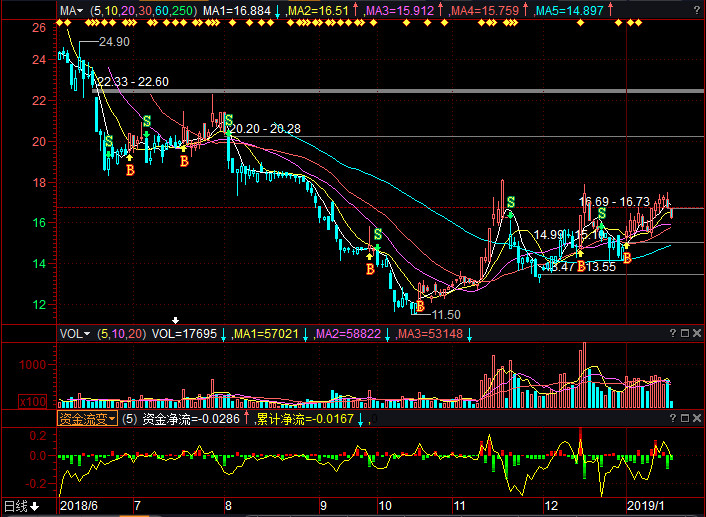Edit 资金流变 parameter (5)

coord(129,419)
